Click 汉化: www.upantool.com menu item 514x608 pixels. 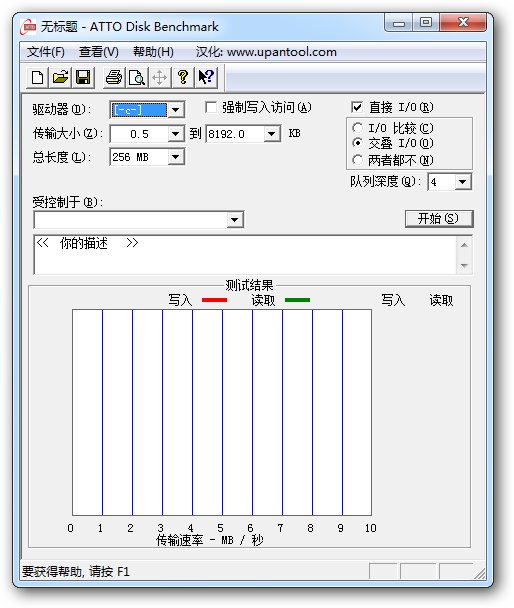(266, 52)
